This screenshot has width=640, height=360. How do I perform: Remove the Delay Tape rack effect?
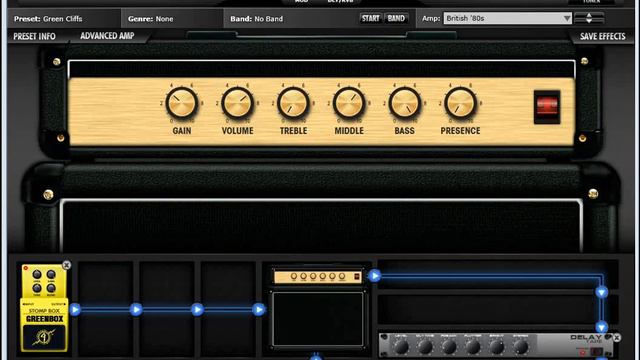(617, 338)
